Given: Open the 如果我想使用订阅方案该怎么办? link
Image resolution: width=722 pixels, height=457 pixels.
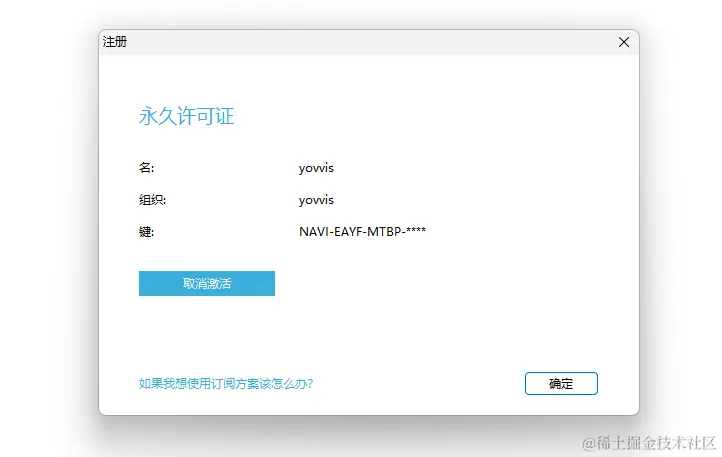Looking at the screenshot, I should [x=226, y=383].
